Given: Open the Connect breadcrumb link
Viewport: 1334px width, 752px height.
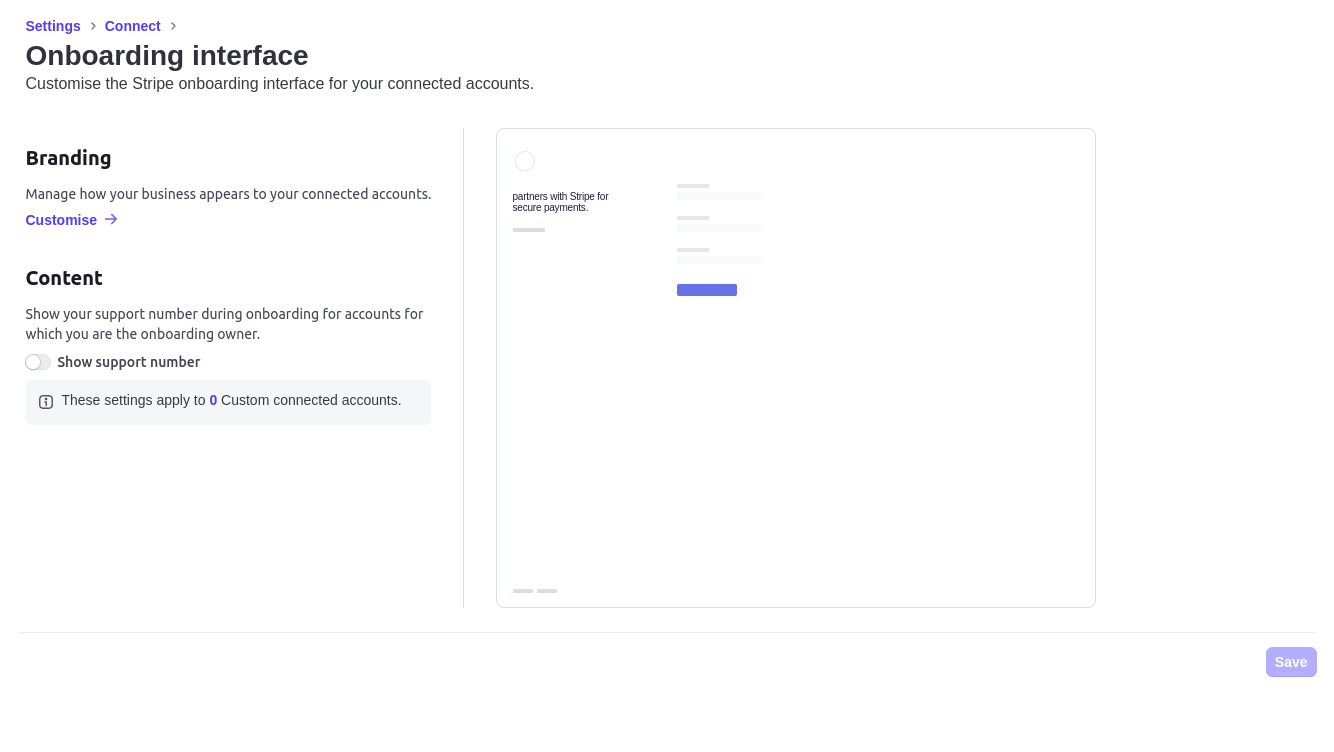Looking at the screenshot, I should pyautogui.click(x=132, y=26).
